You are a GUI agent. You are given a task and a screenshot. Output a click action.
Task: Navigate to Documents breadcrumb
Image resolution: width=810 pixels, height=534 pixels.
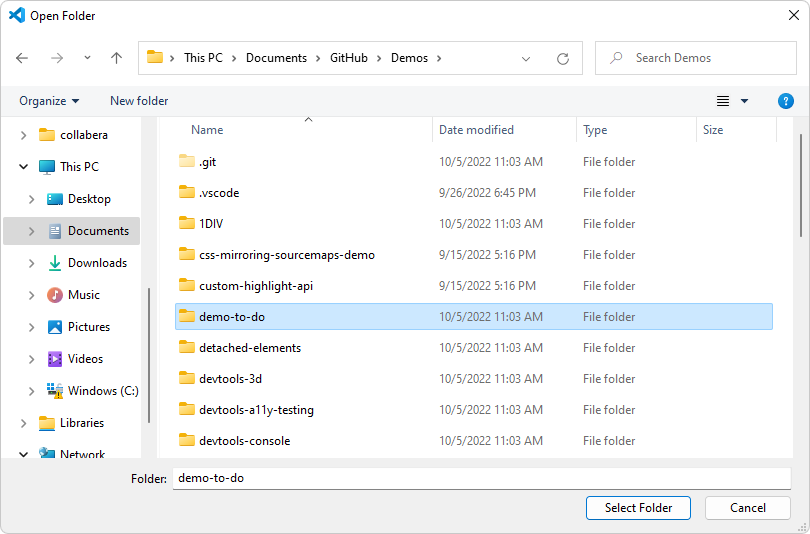point(276,58)
